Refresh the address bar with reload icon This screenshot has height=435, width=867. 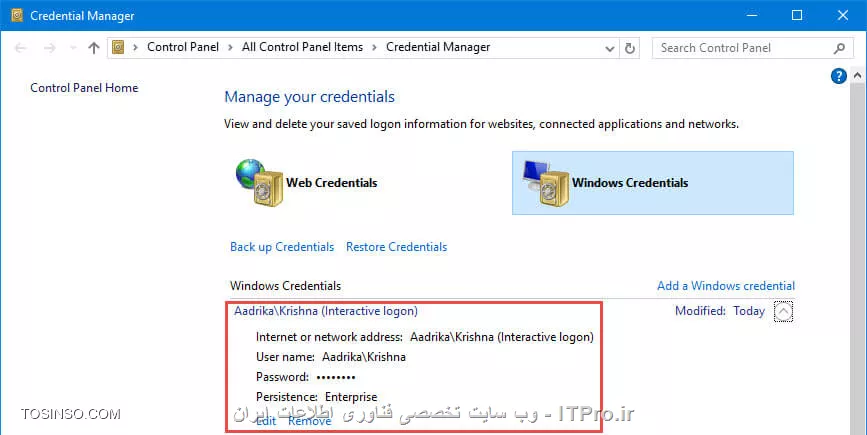pyautogui.click(x=629, y=48)
